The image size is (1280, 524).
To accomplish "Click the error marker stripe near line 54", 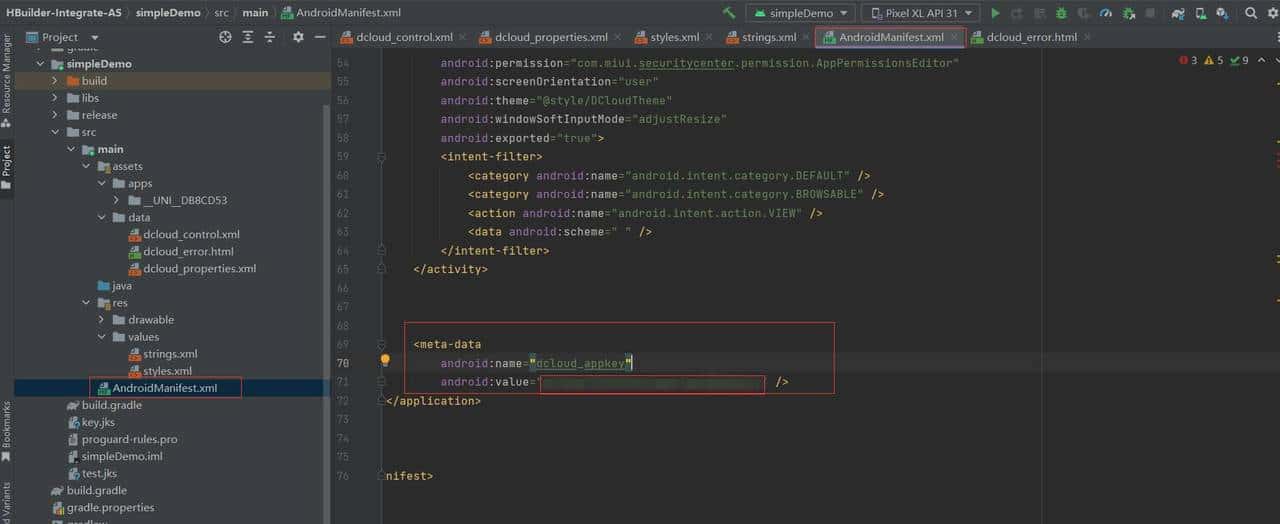I will (x=1275, y=86).
